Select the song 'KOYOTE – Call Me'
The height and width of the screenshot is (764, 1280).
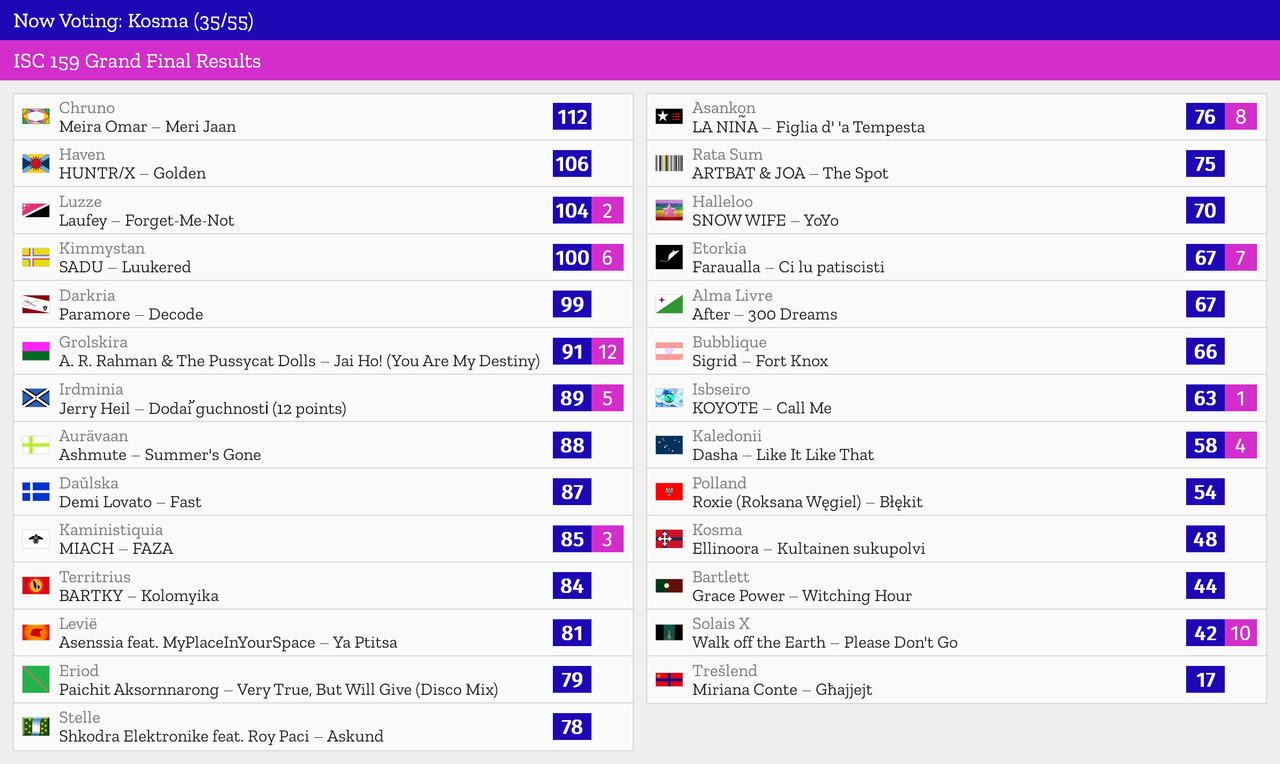762,408
